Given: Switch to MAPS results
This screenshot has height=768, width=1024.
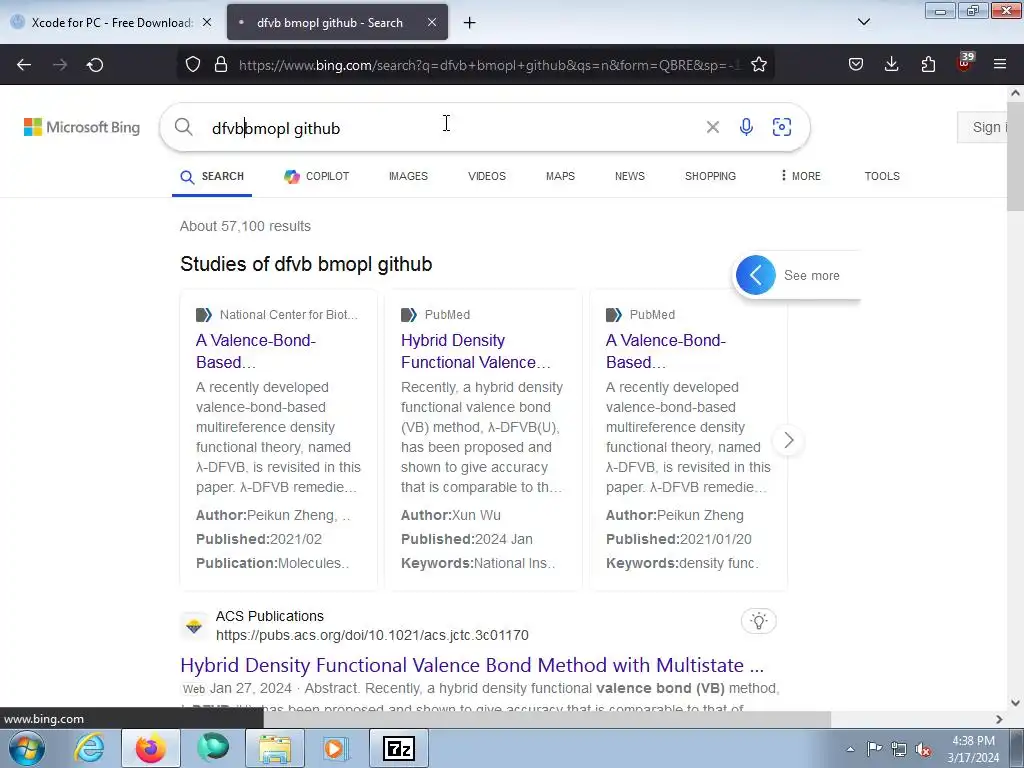Looking at the screenshot, I should pyautogui.click(x=560, y=176).
